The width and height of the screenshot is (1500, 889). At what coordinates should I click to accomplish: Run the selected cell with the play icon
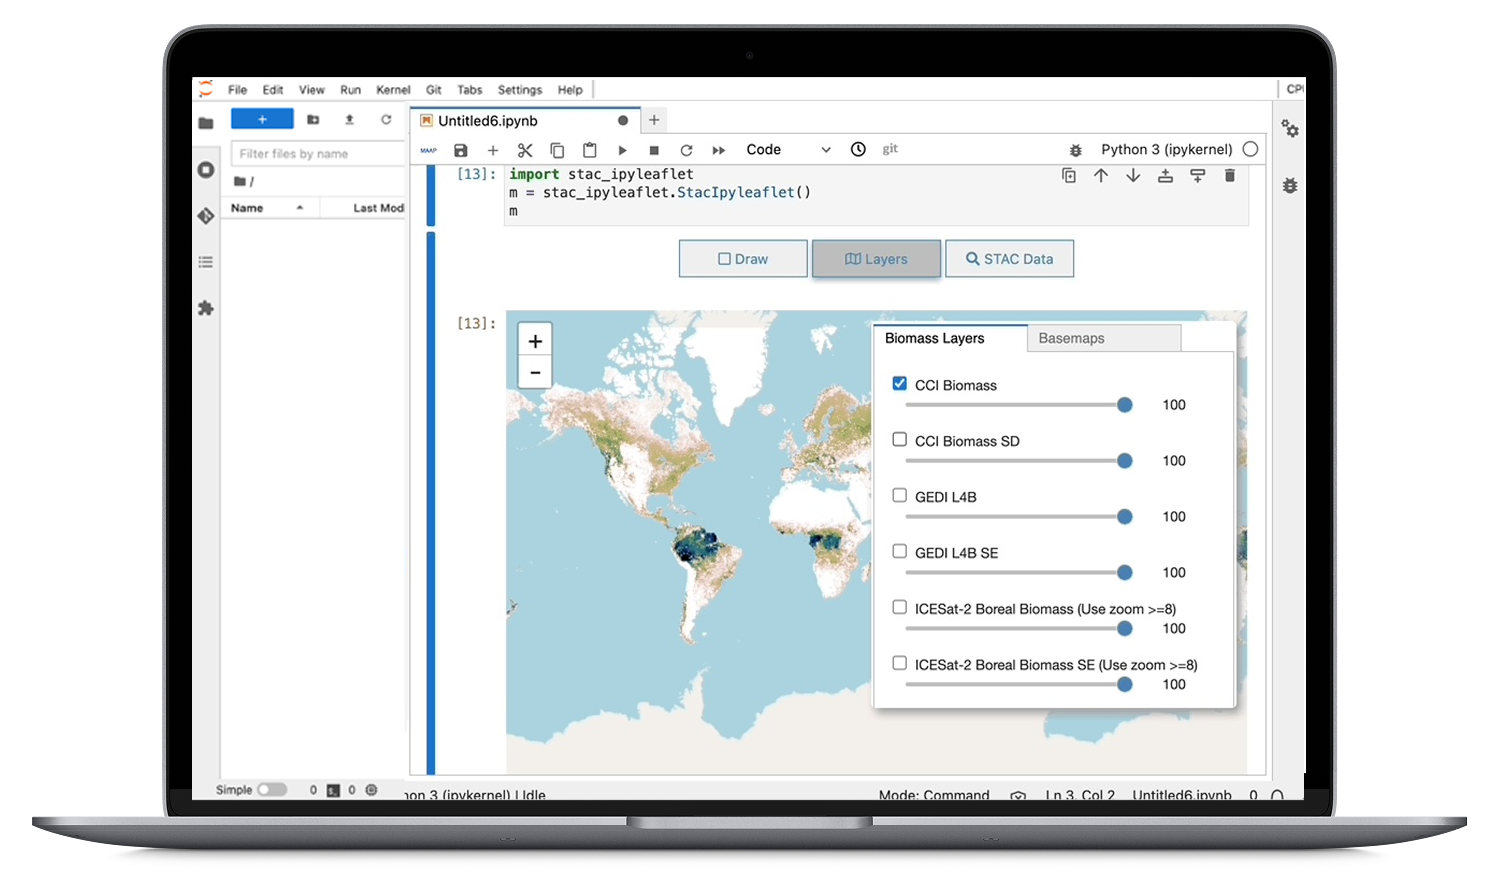(x=622, y=150)
